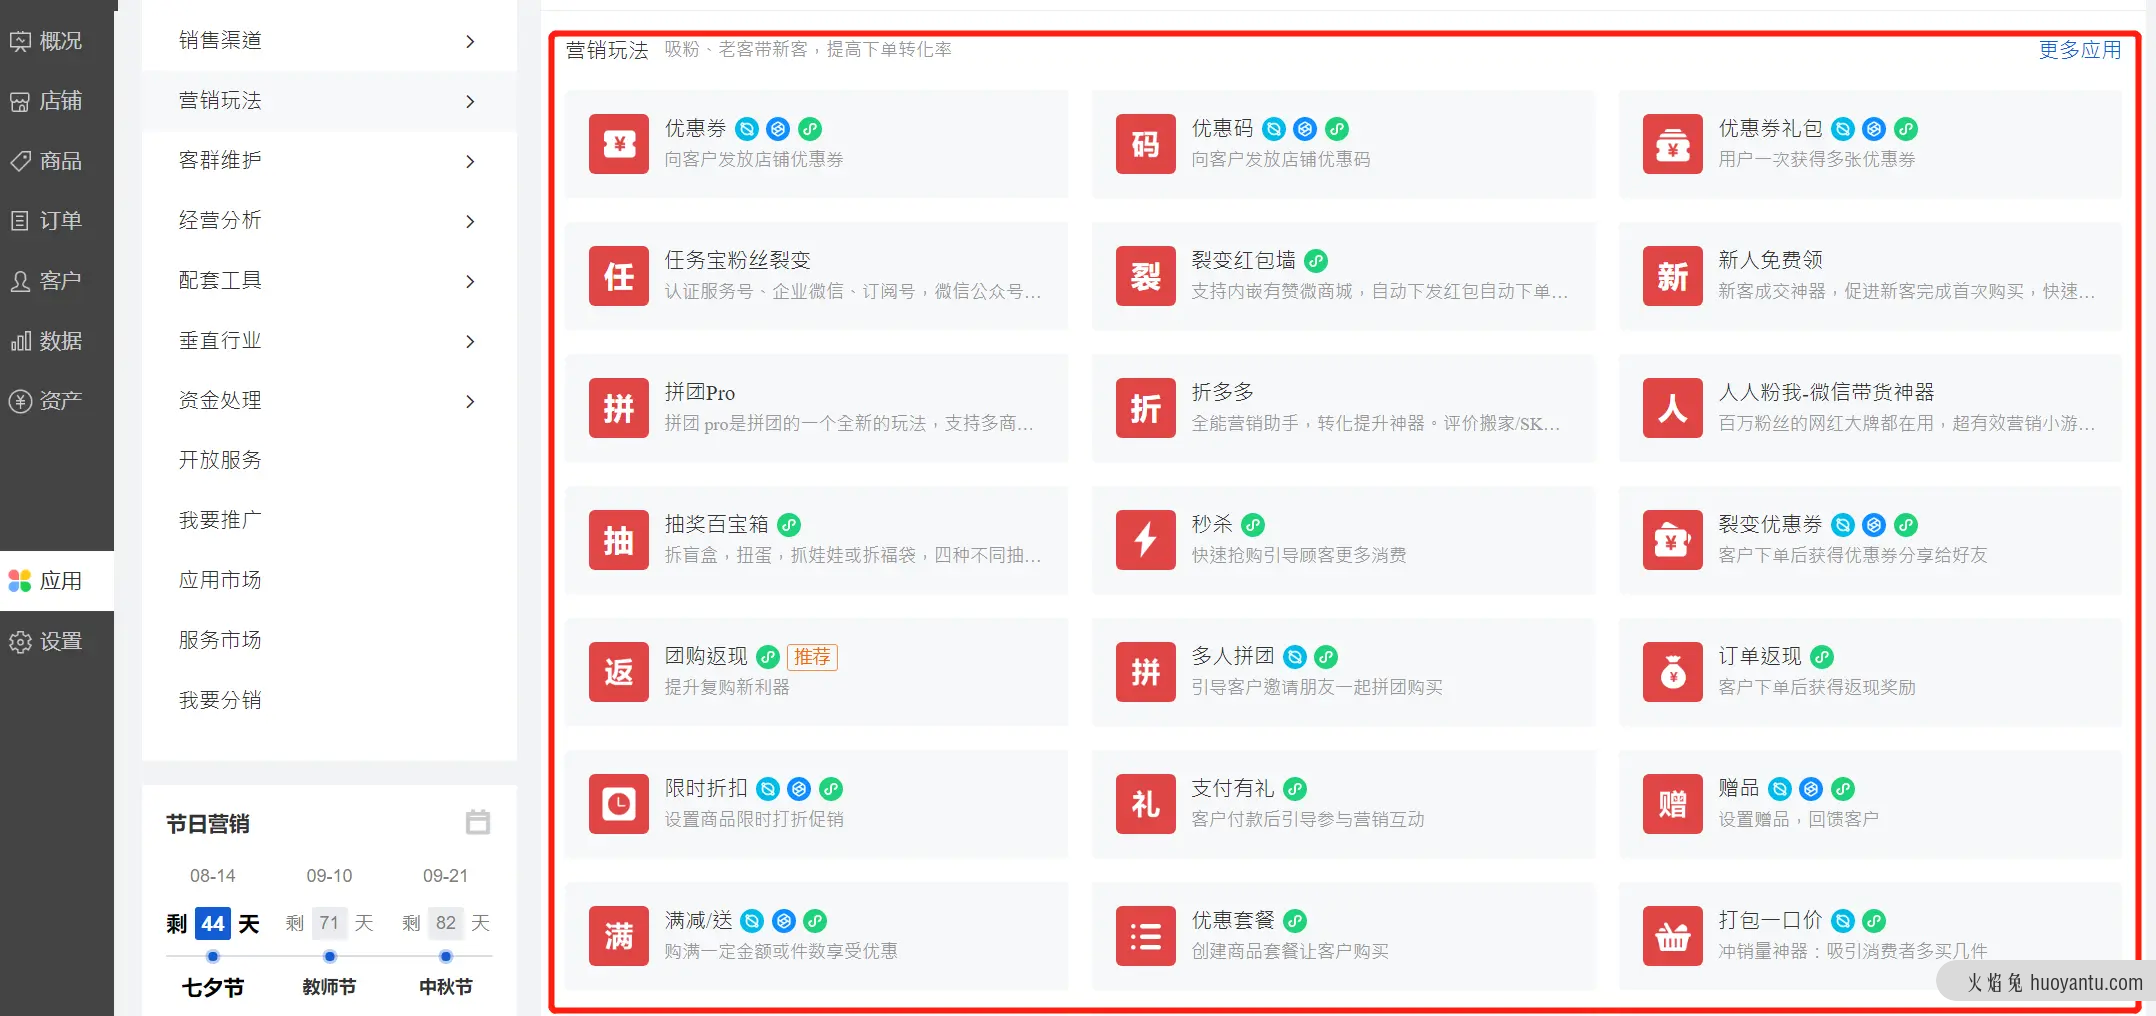Open the 优惠券礼包 app icon
This screenshot has height=1016, width=2156.
1672,144
